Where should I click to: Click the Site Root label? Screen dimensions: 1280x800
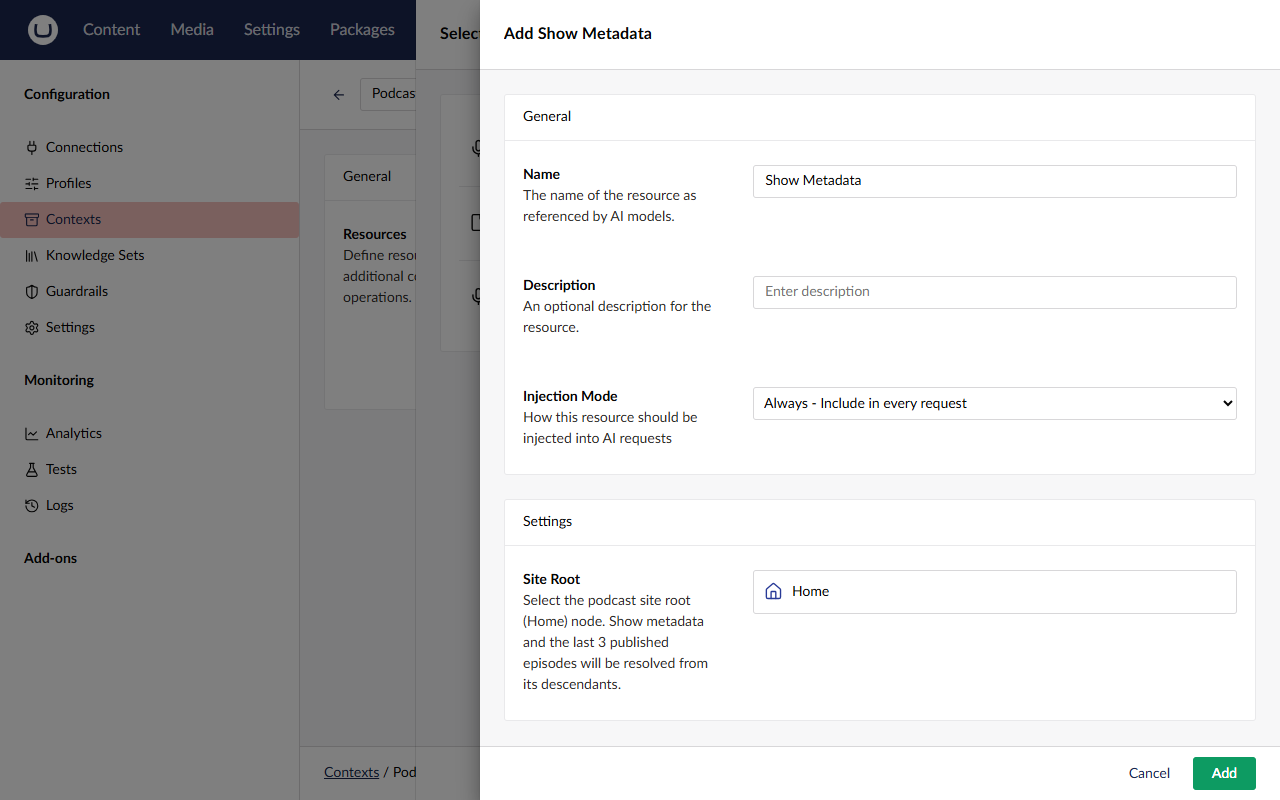552,579
